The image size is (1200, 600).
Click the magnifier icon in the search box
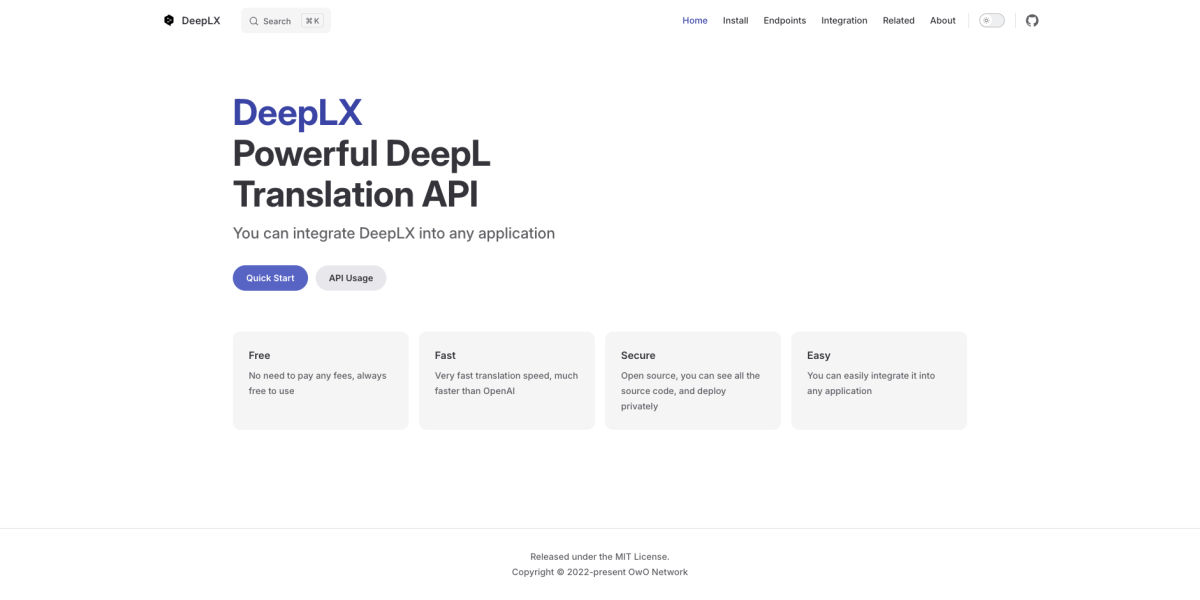coord(255,20)
